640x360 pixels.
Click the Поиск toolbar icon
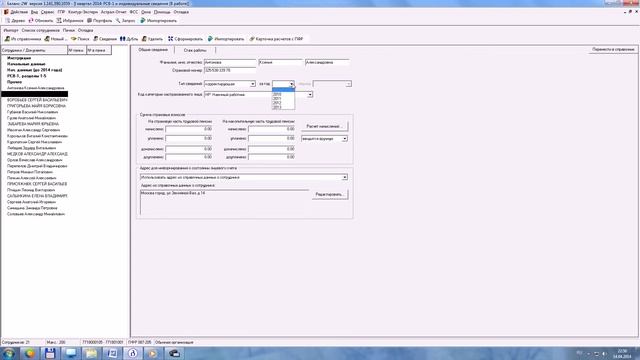tap(73, 39)
